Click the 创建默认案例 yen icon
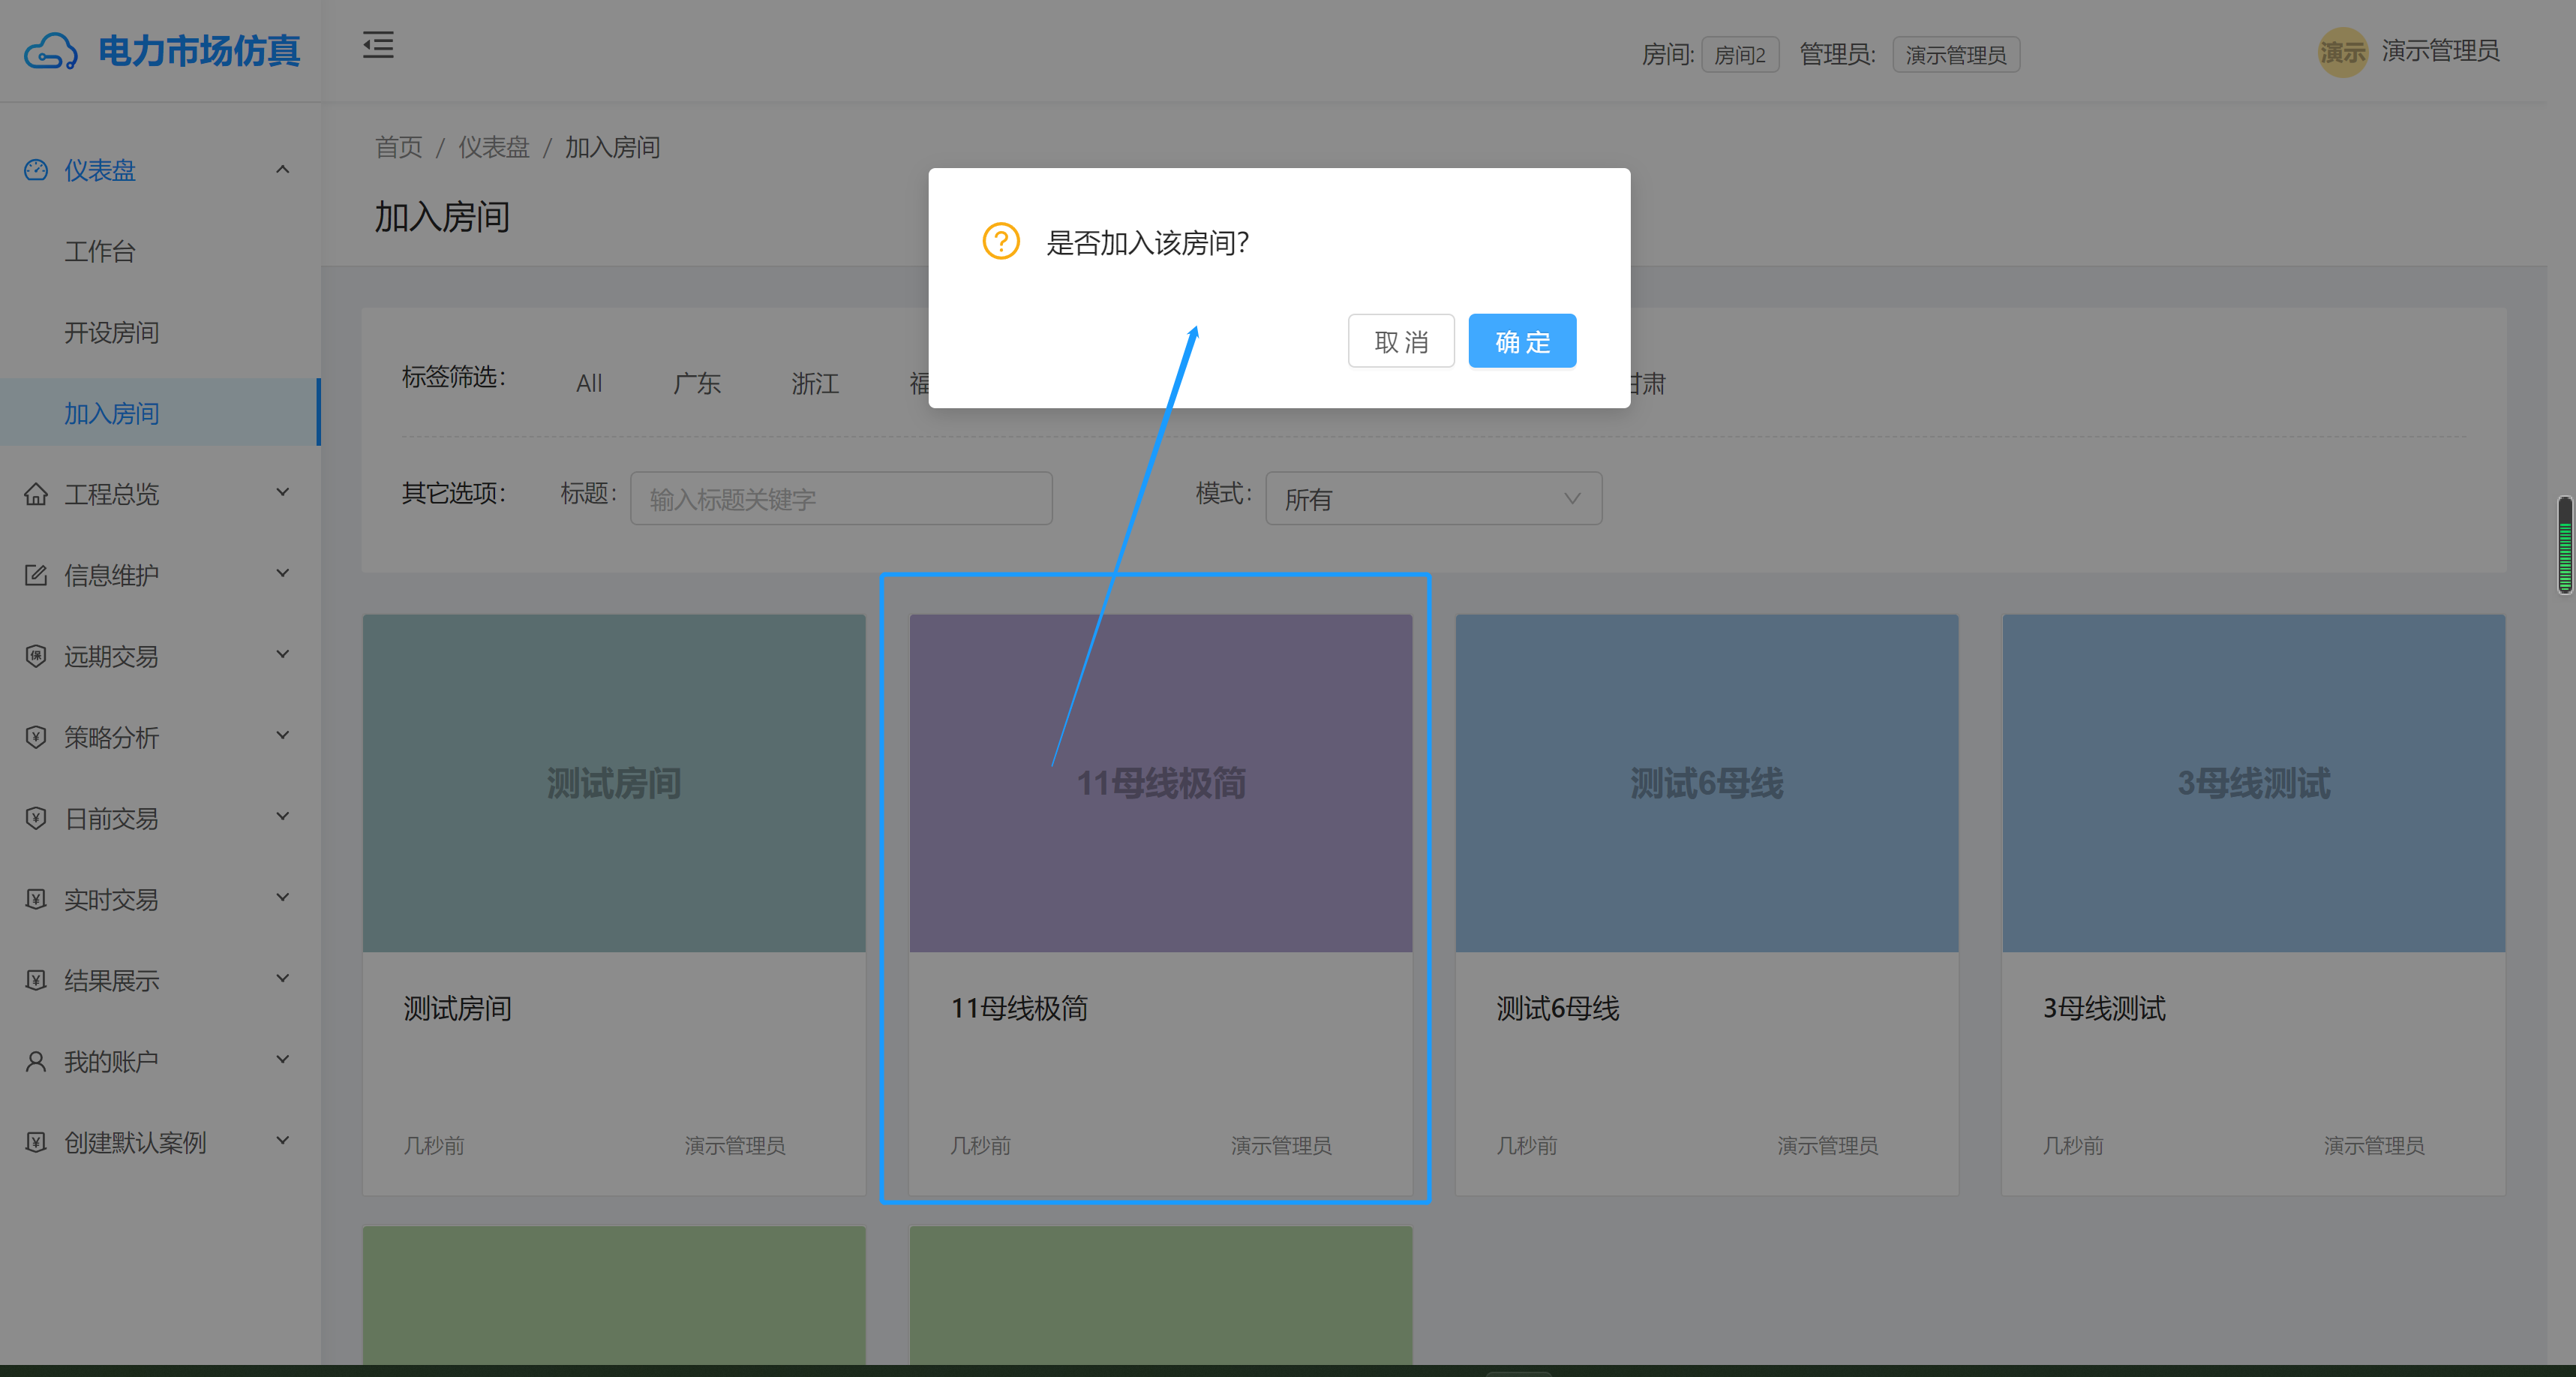Viewport: 2576px width, 1377px height. (x=36, y=1142)
